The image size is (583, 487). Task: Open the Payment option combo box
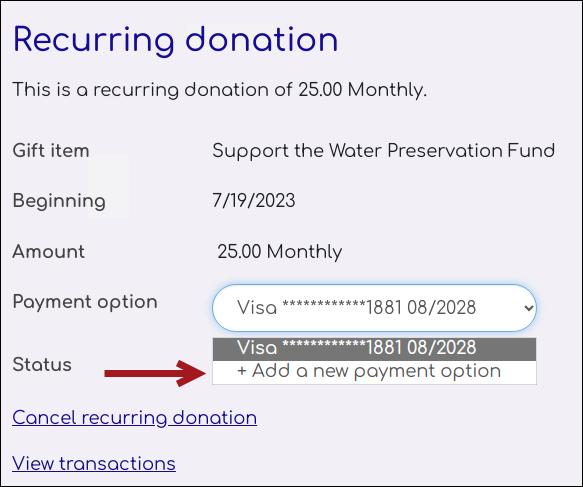[x=374, y=308]
